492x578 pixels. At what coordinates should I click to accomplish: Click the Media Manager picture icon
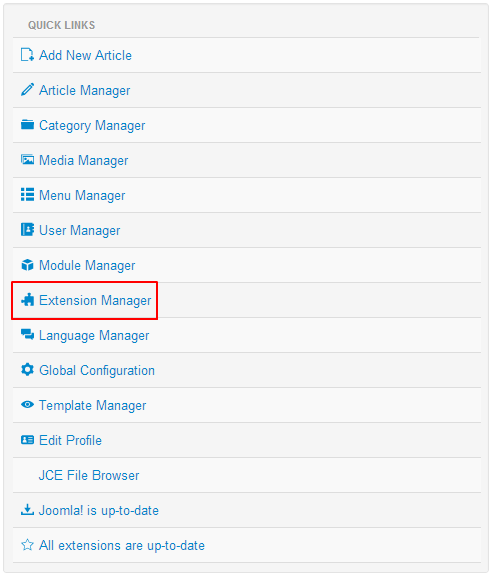(27, 160)
